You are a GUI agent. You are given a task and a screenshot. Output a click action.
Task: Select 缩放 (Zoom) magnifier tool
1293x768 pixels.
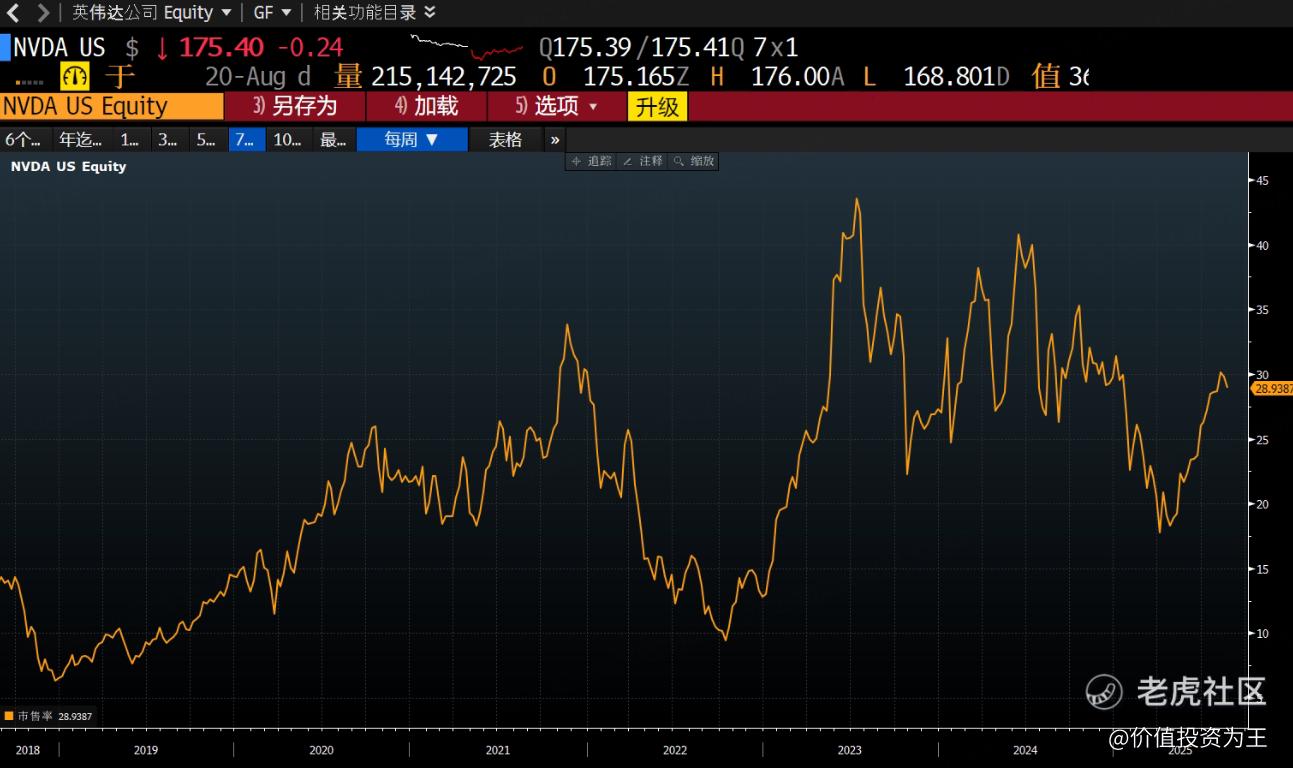(x=694, y=161)
